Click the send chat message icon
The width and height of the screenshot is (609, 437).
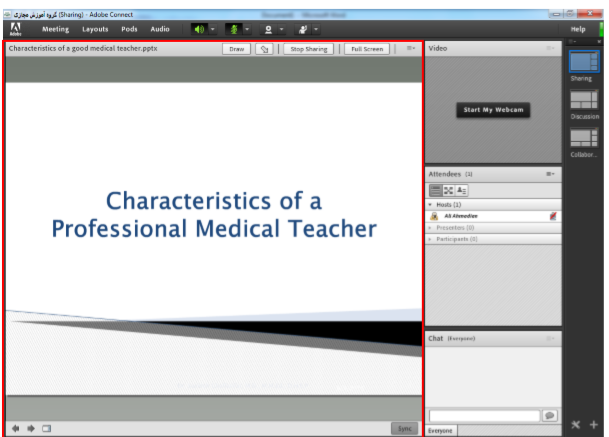[549, 415]
